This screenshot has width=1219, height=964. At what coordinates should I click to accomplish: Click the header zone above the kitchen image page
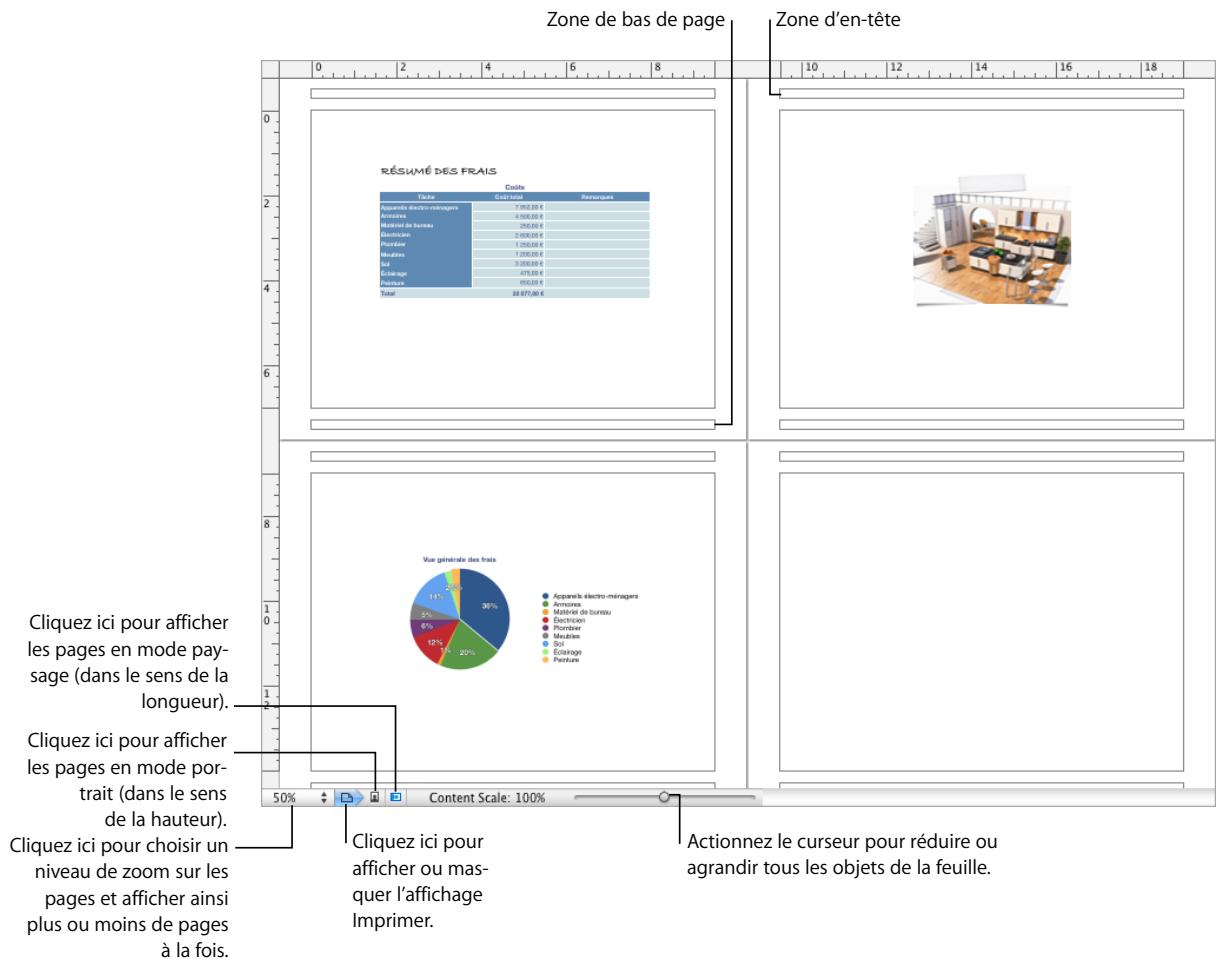981,94
